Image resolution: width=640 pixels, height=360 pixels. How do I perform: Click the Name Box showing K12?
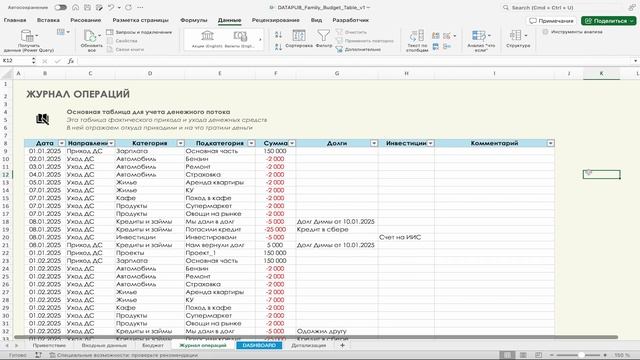[16, 60]
